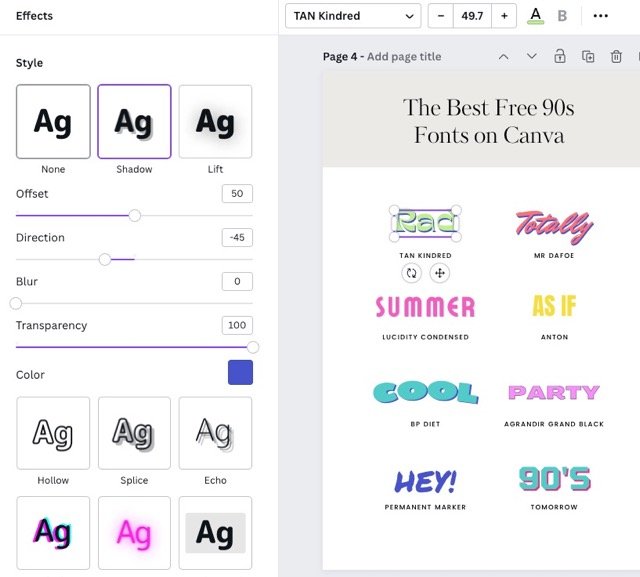Select the AS IF text
640x577 pixels.
554,306
